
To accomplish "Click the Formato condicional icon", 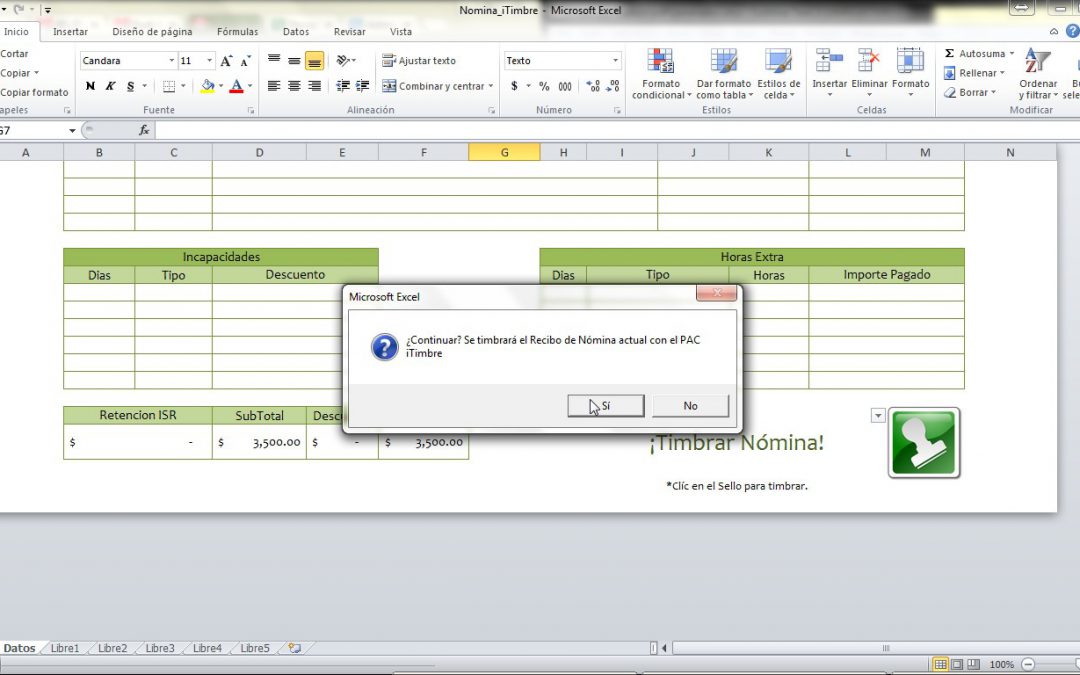I will click(659, 62).
